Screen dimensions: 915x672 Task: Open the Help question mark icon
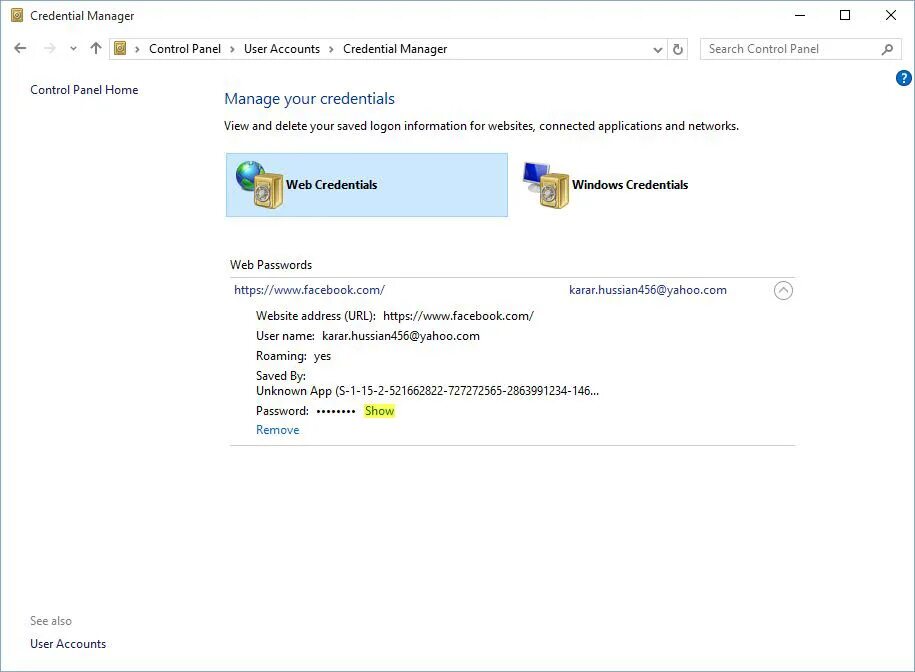[903, 77]
